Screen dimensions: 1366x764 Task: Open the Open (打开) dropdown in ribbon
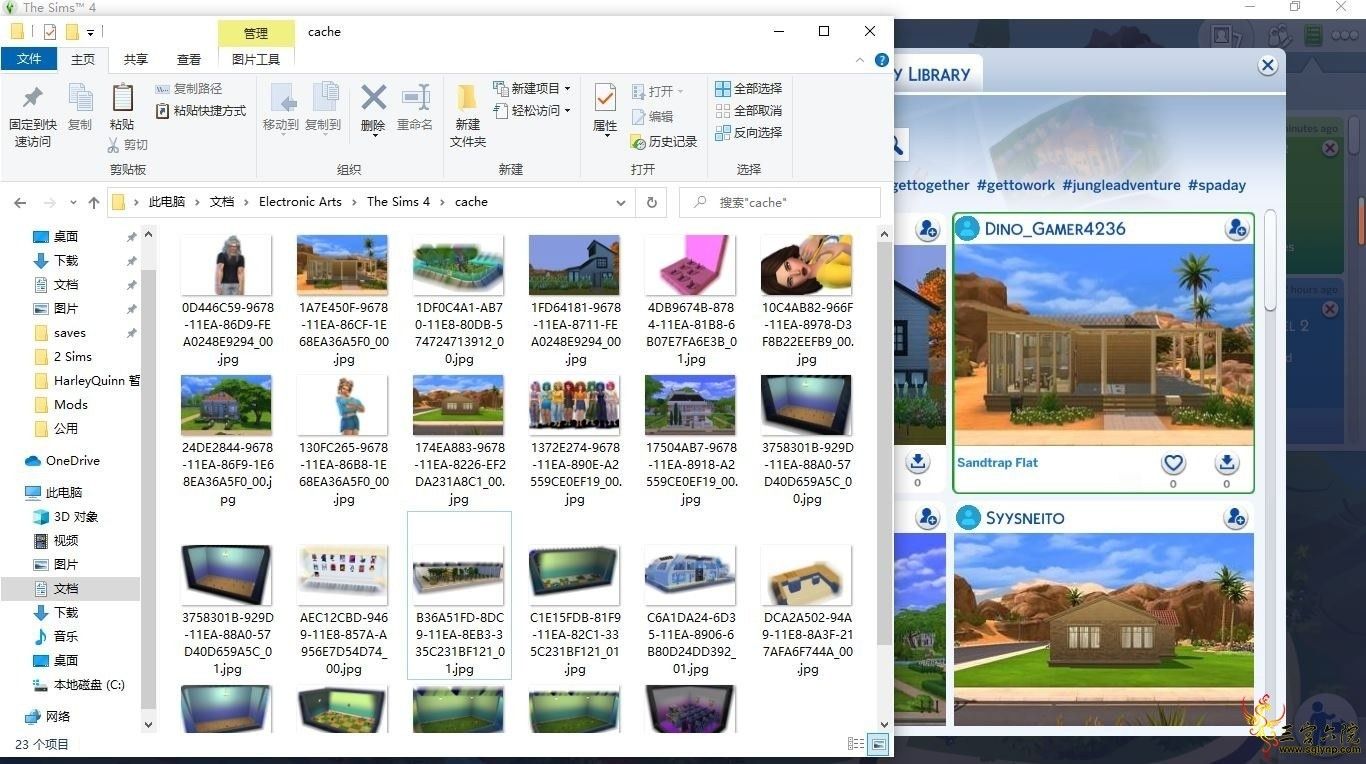pyautogui.click(x=657, y=91)
